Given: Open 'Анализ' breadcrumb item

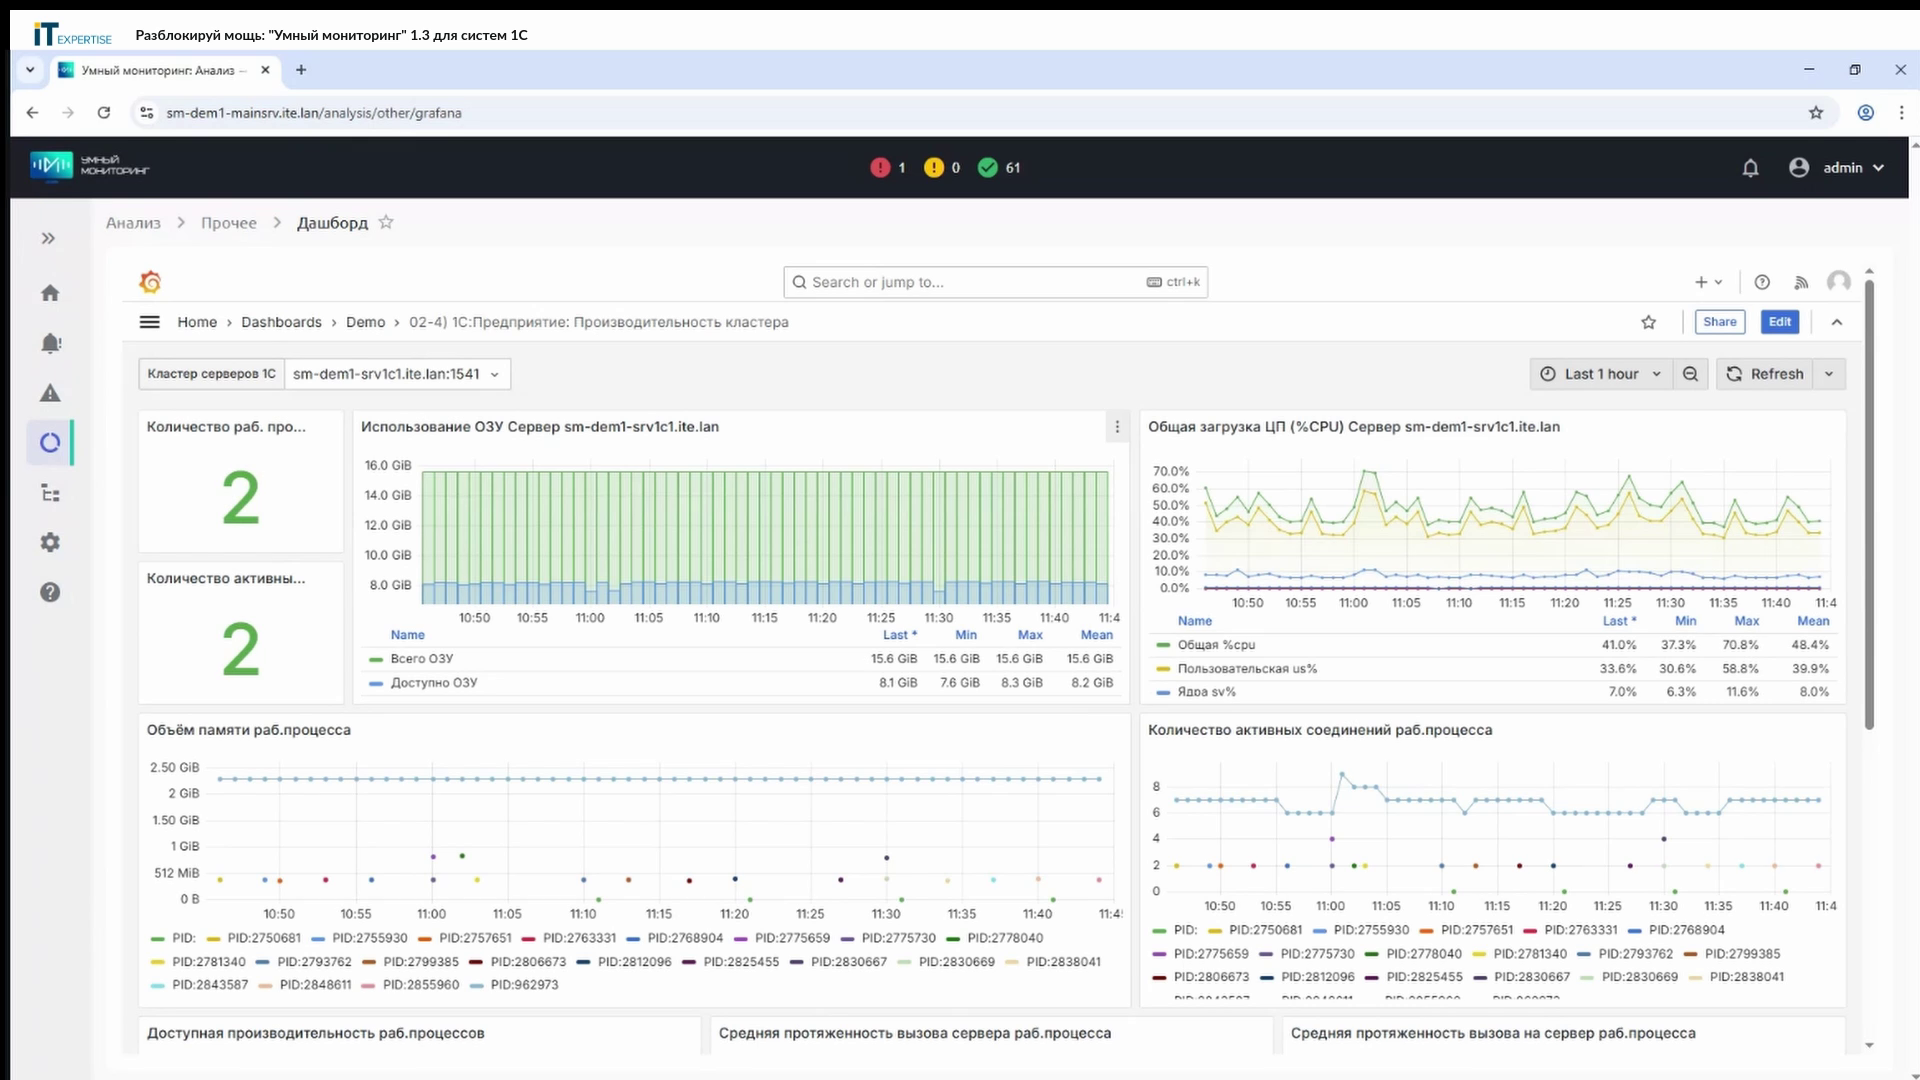Looking at the screenshot, I should tap(133, 223).
